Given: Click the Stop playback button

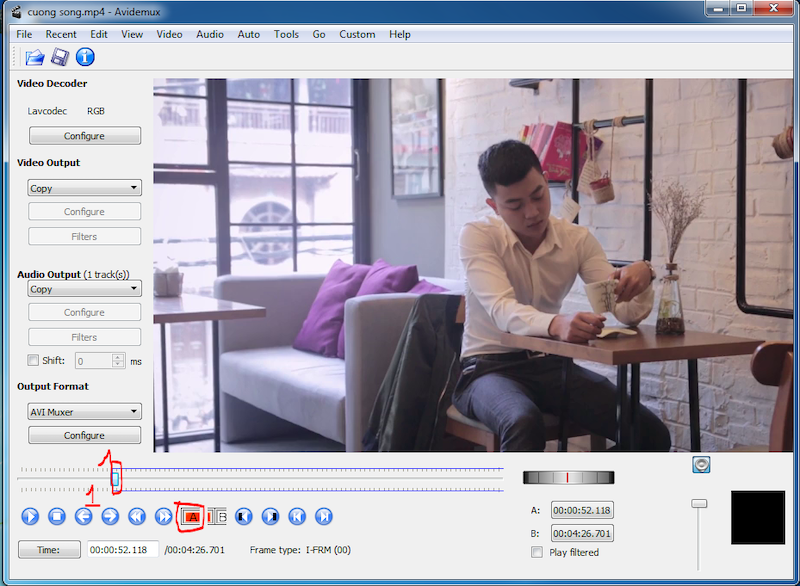Looking at the screenshot, I should (x=56, y=516).
